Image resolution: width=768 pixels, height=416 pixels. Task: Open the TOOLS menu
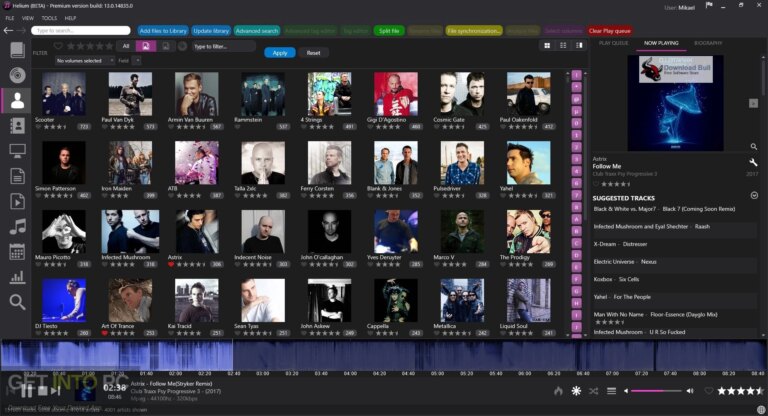coord(49,18)
